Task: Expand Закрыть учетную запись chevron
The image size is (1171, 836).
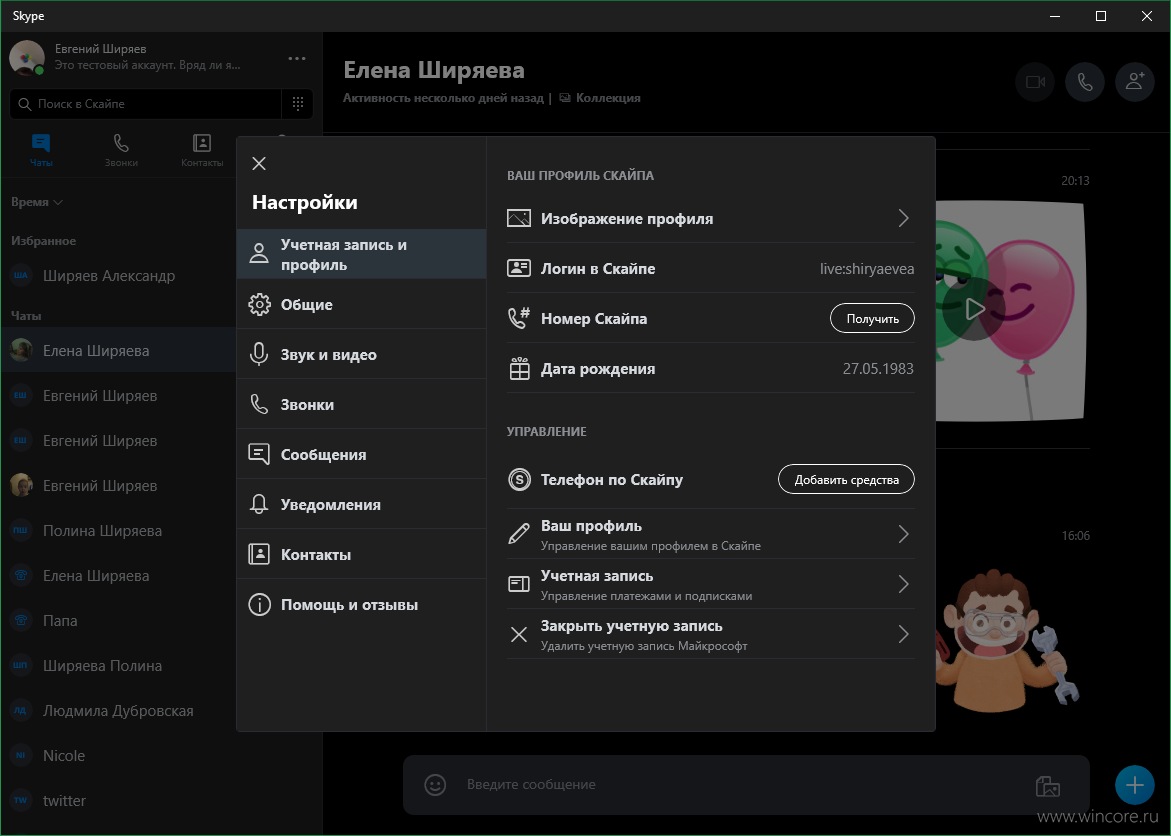Action: click(x=904, y=634)
